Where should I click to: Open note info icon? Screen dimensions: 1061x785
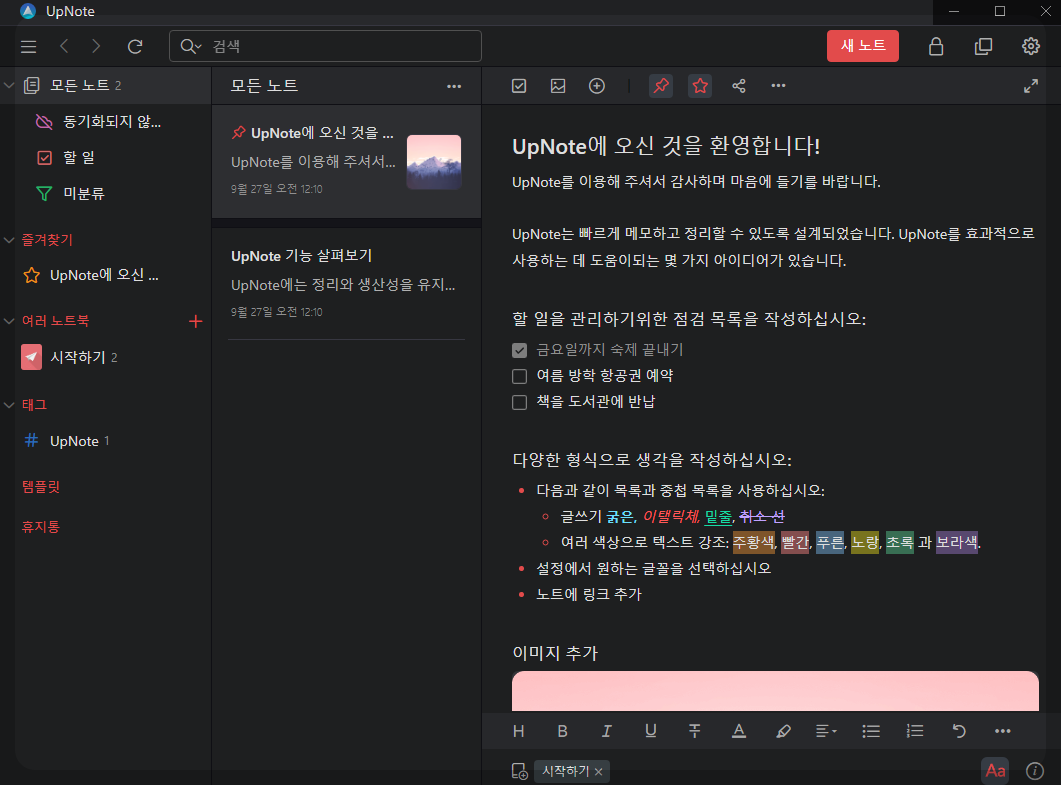[1035, 771]
